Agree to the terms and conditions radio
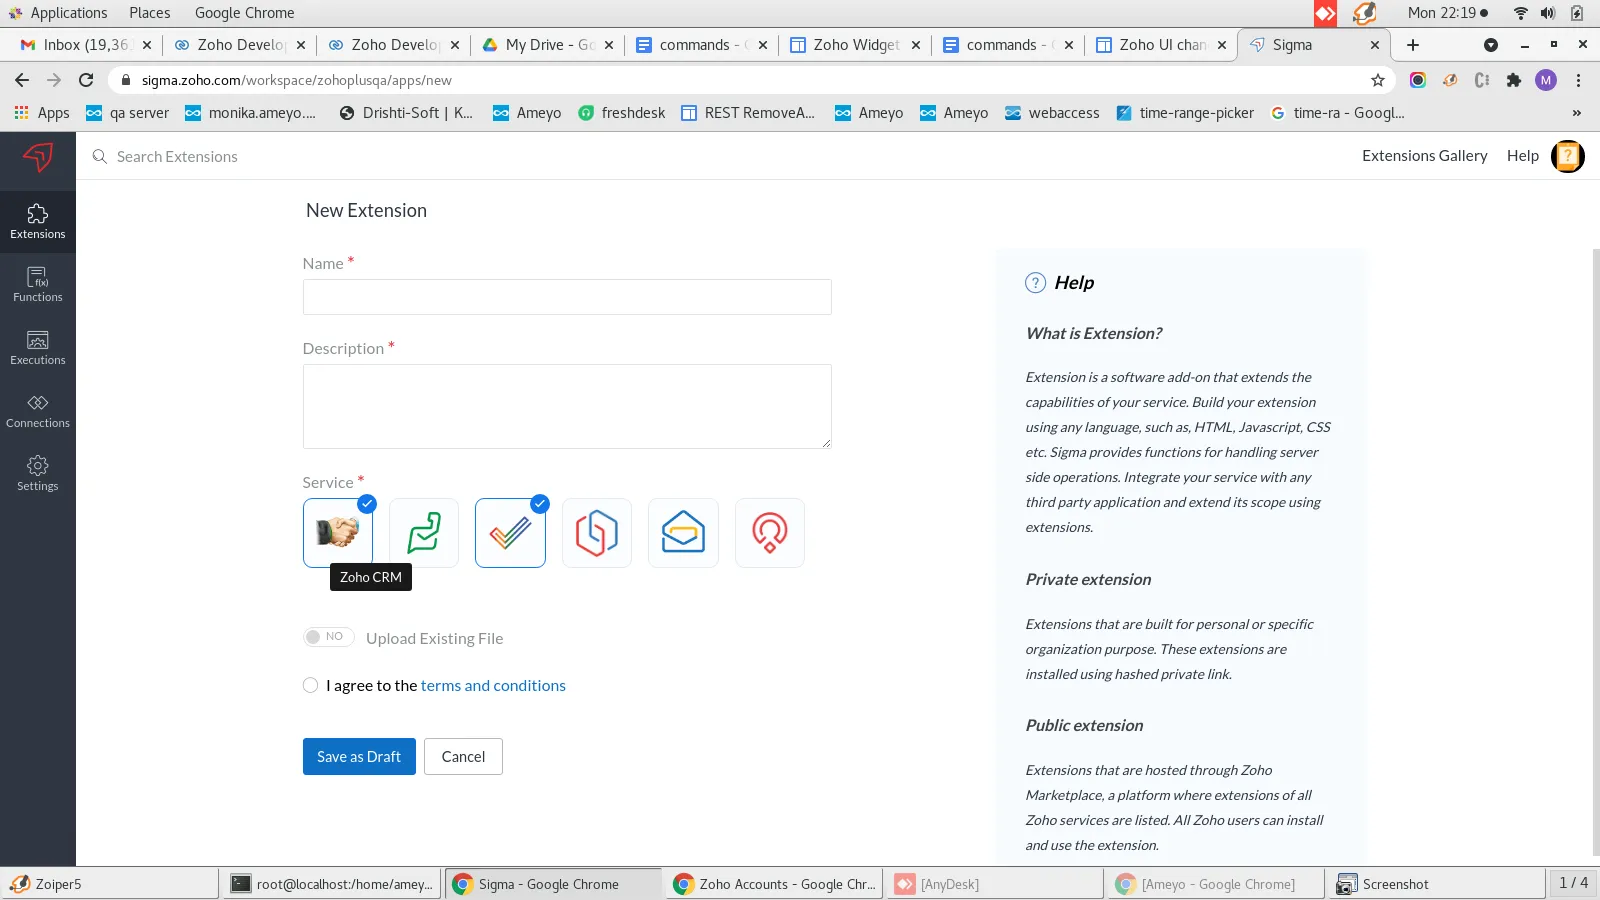This screenshot has height=900, width=1600. [x=310, y=685]
